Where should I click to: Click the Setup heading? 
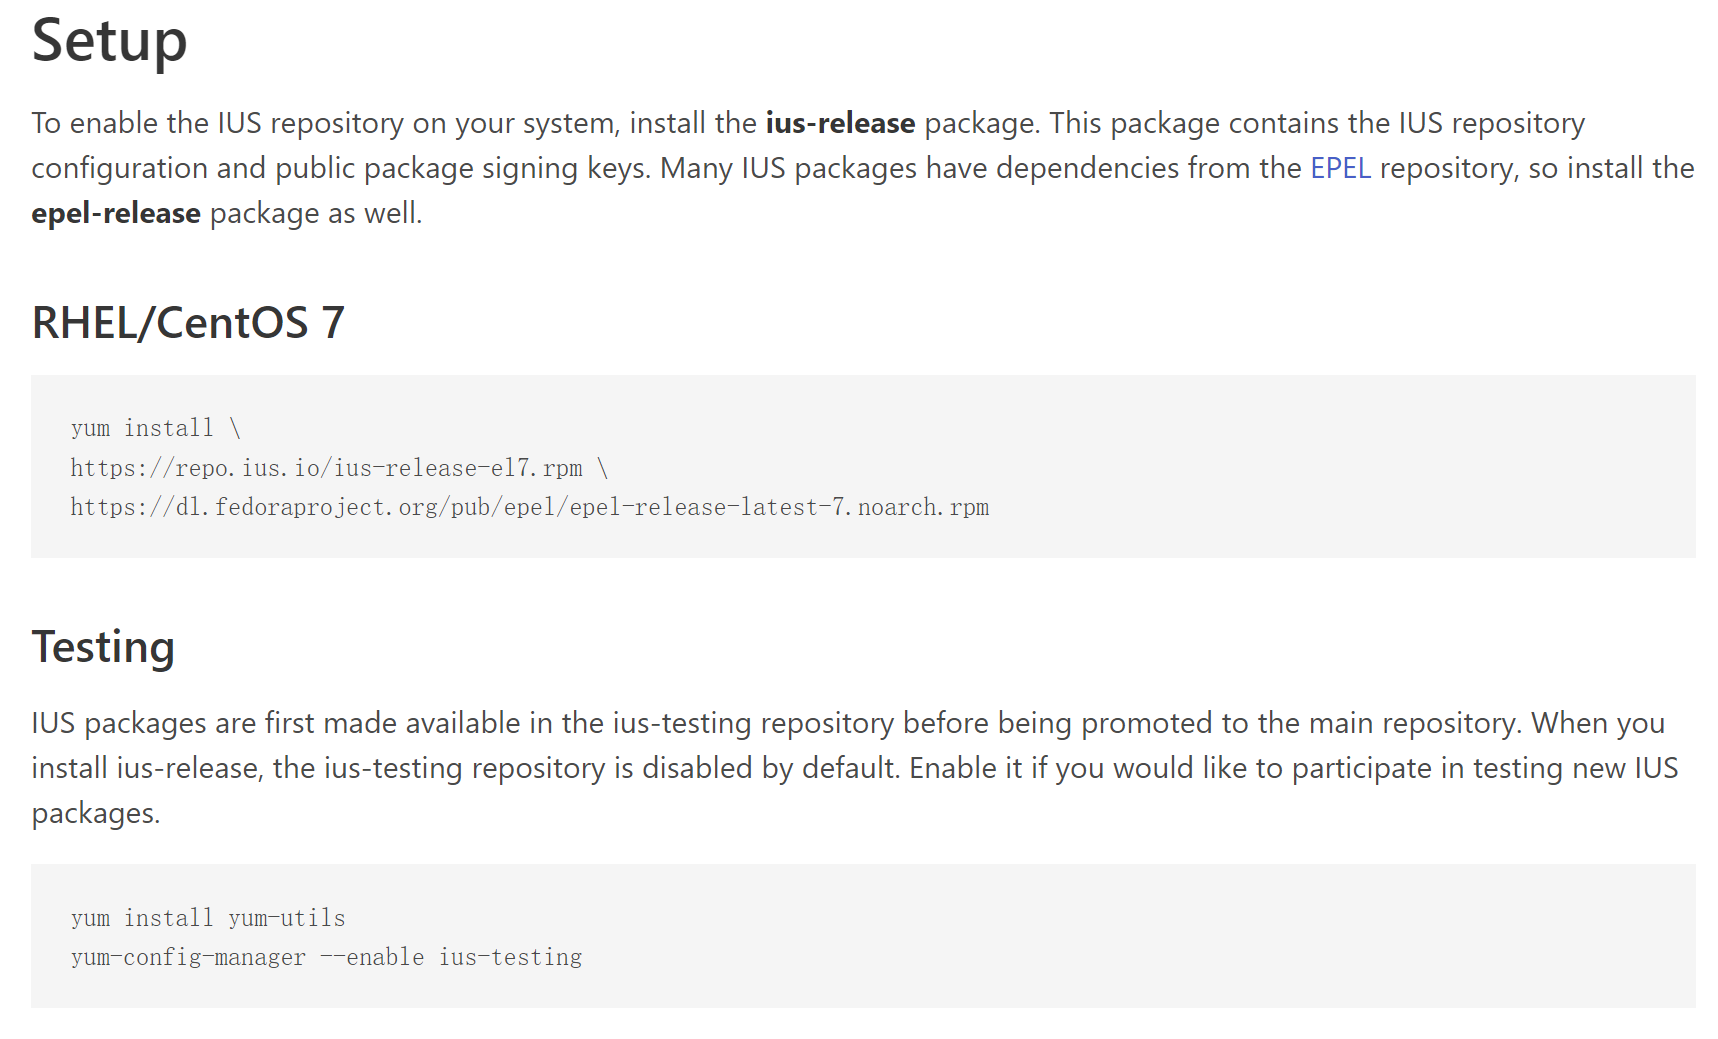click(110, 41)
